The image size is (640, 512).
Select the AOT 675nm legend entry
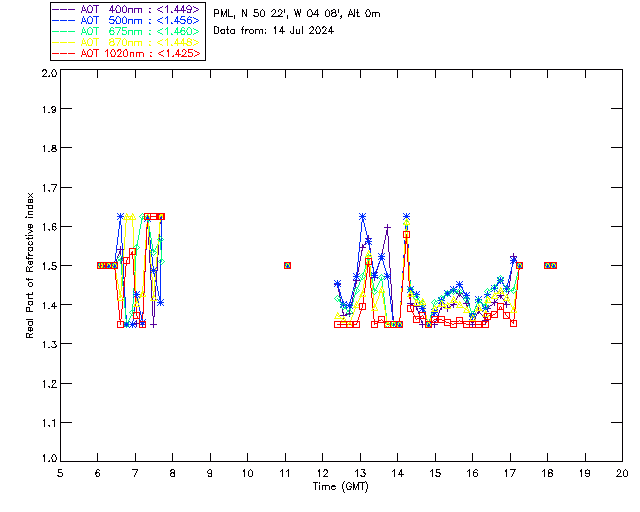click(x=127, y=31)
